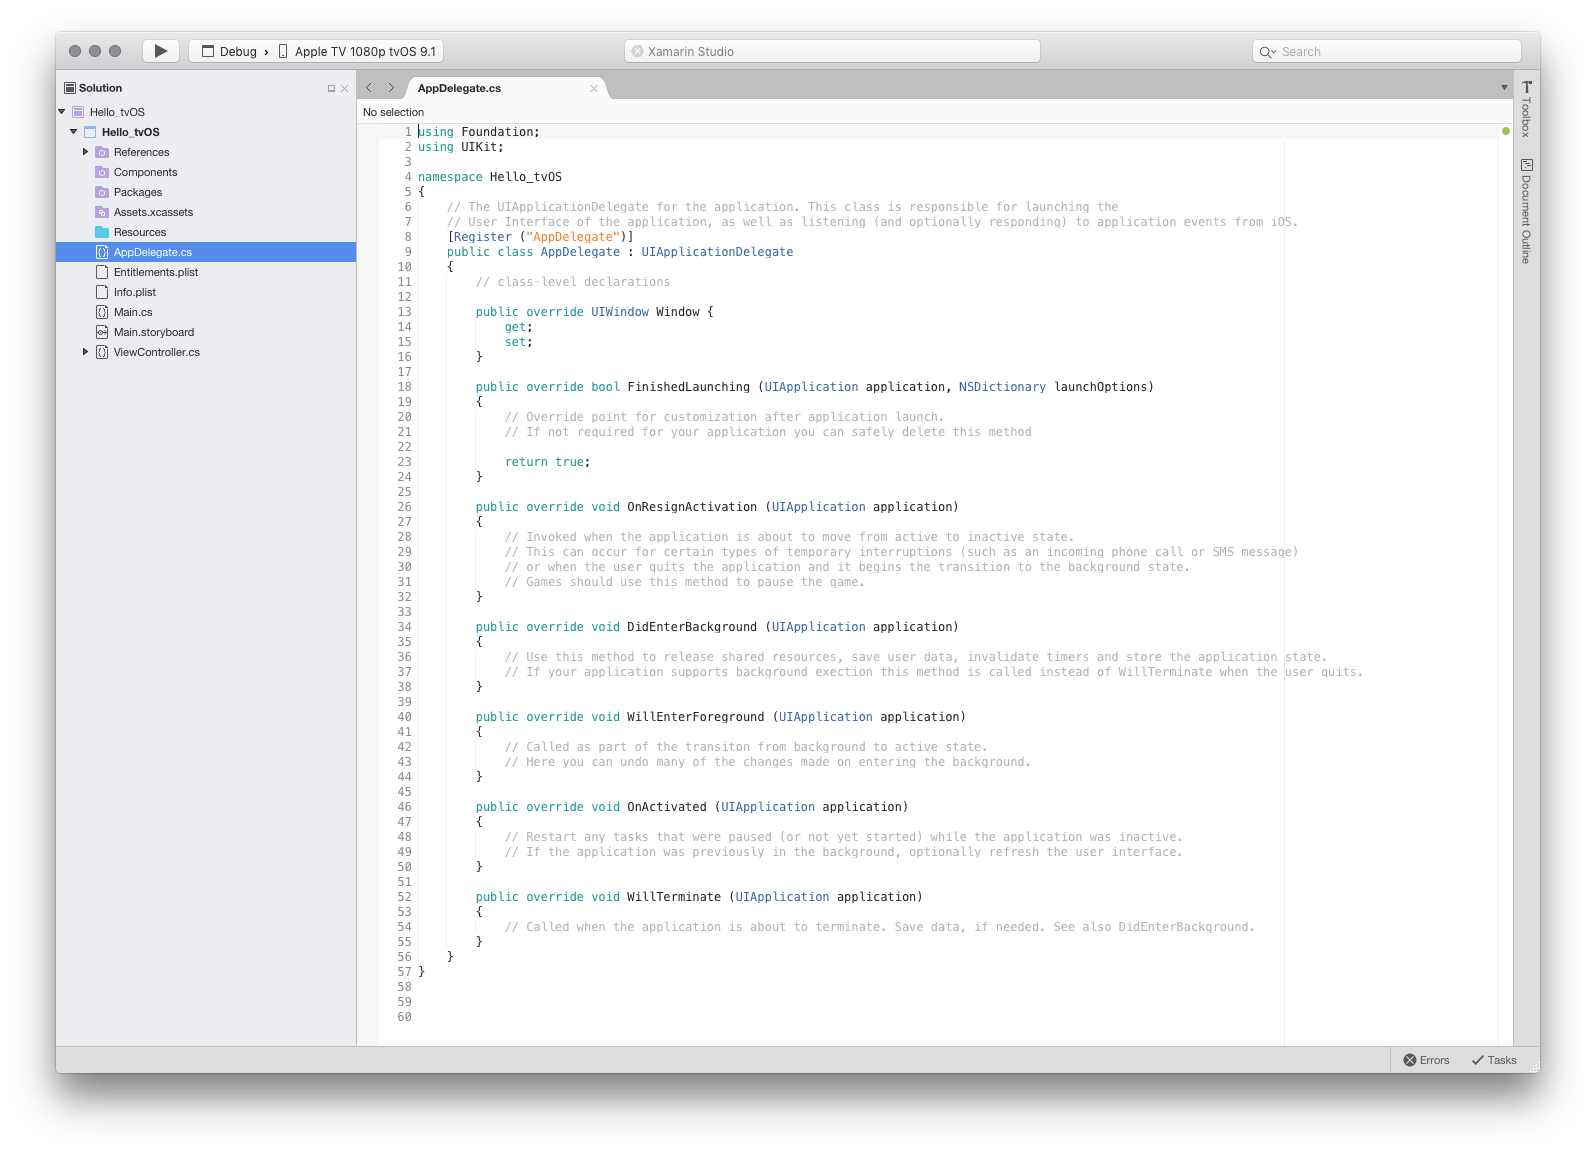
Task: Navigate back in the editor history
Action: click(x=369, y=88)
